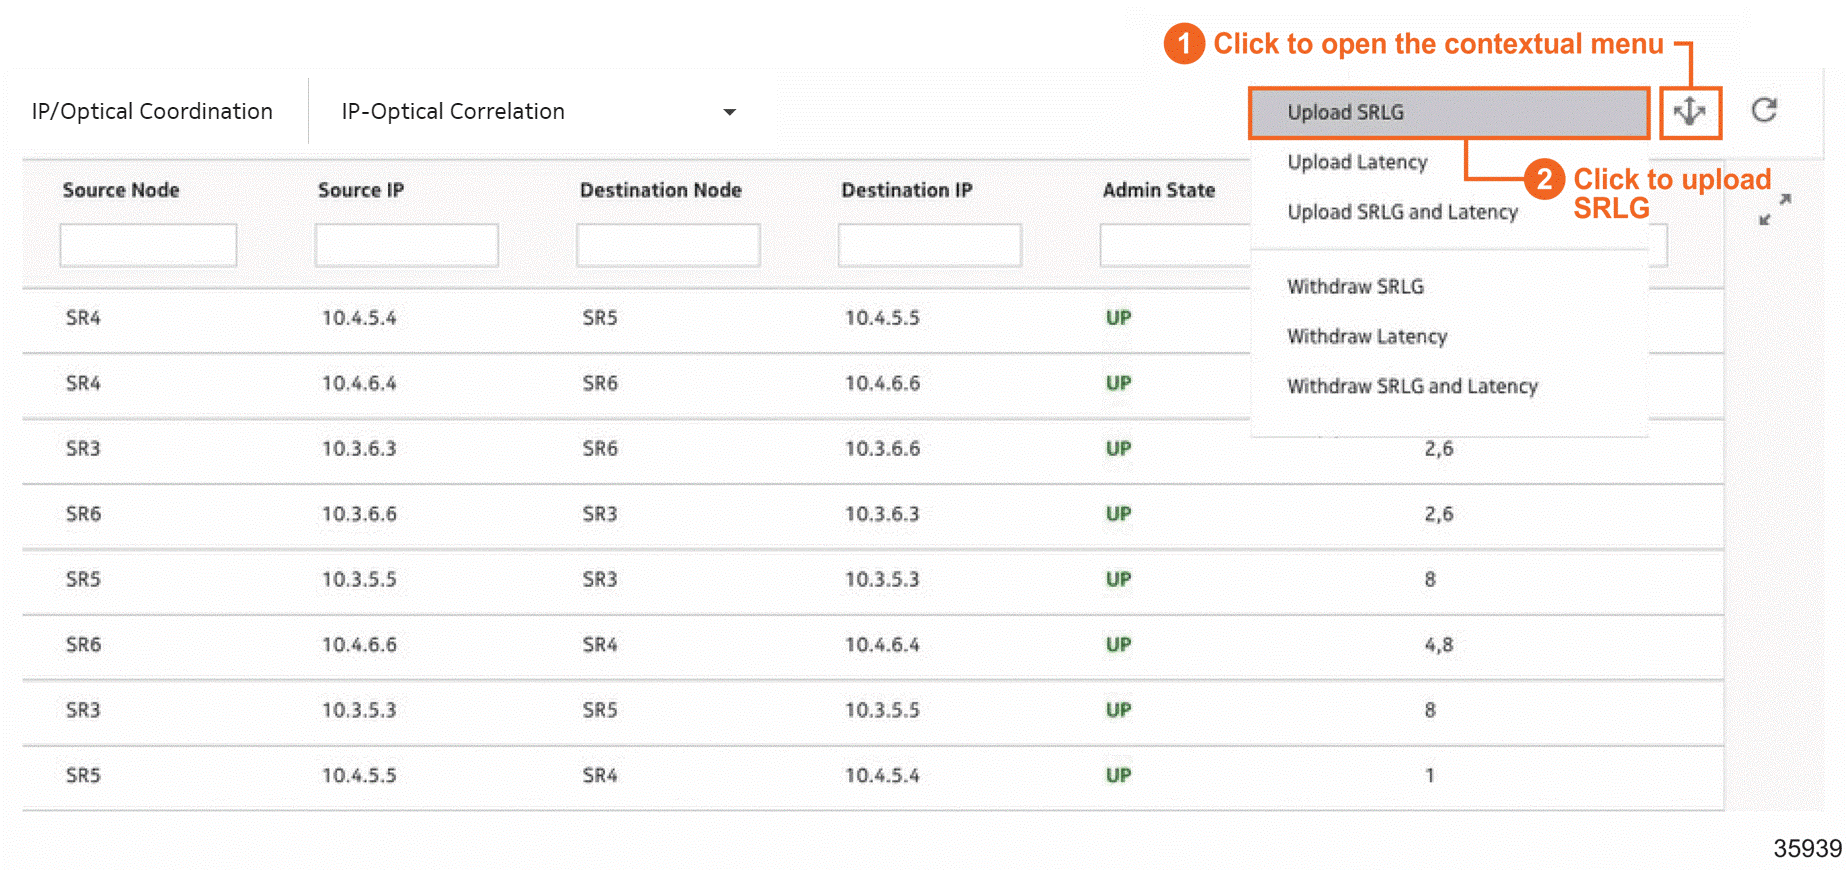Click the Source IP filter box
This screenshot has height=870, width=1848.
pyautogui.click(x=406, y=245)
